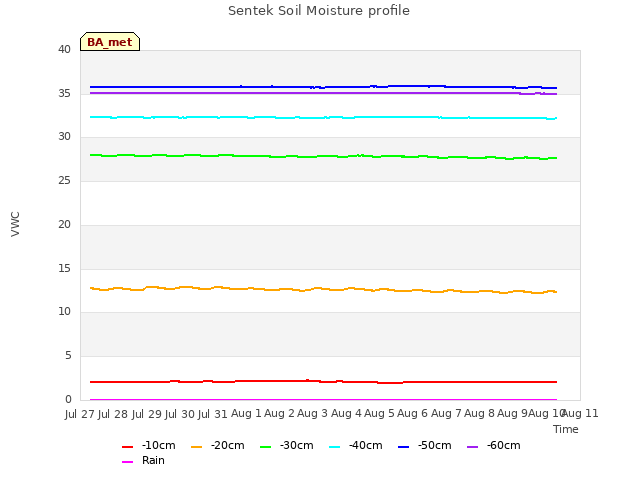
Task: Click the Aug 4 x-axis label
Action: 346,414
